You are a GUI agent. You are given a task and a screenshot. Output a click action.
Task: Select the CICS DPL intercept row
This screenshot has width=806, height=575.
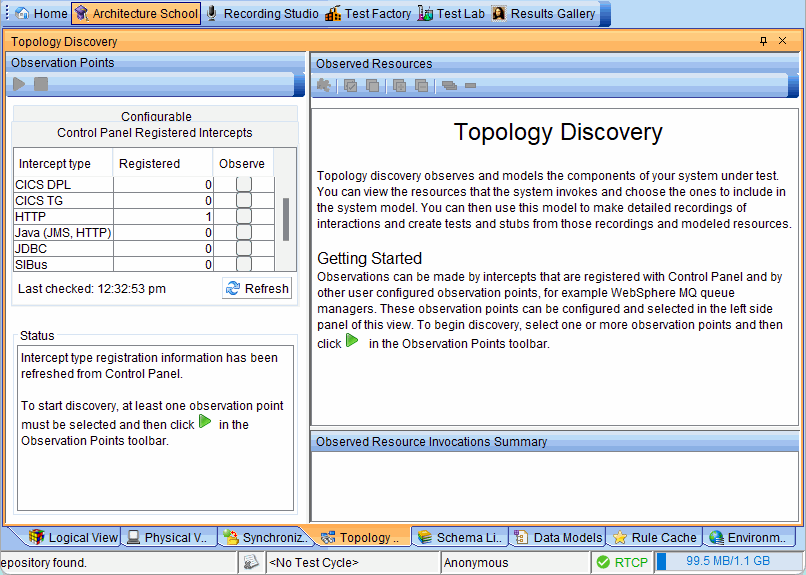pyautogui.click(x=144, y=184)
